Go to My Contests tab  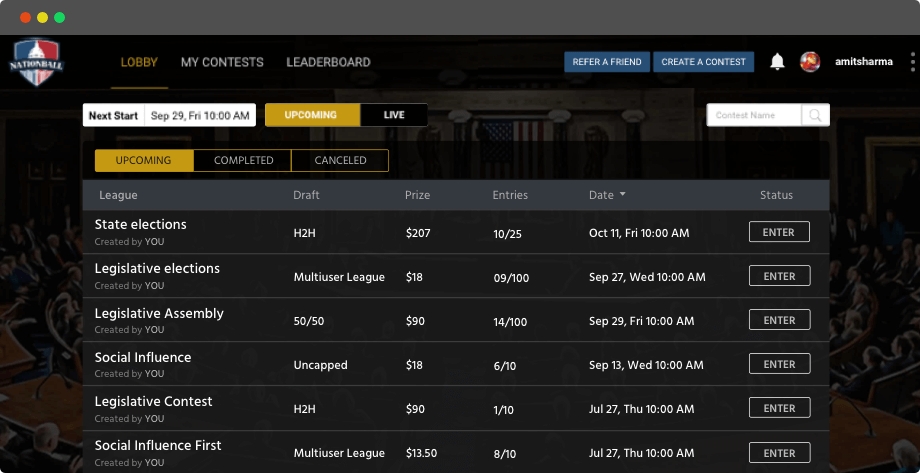point(222,62)
